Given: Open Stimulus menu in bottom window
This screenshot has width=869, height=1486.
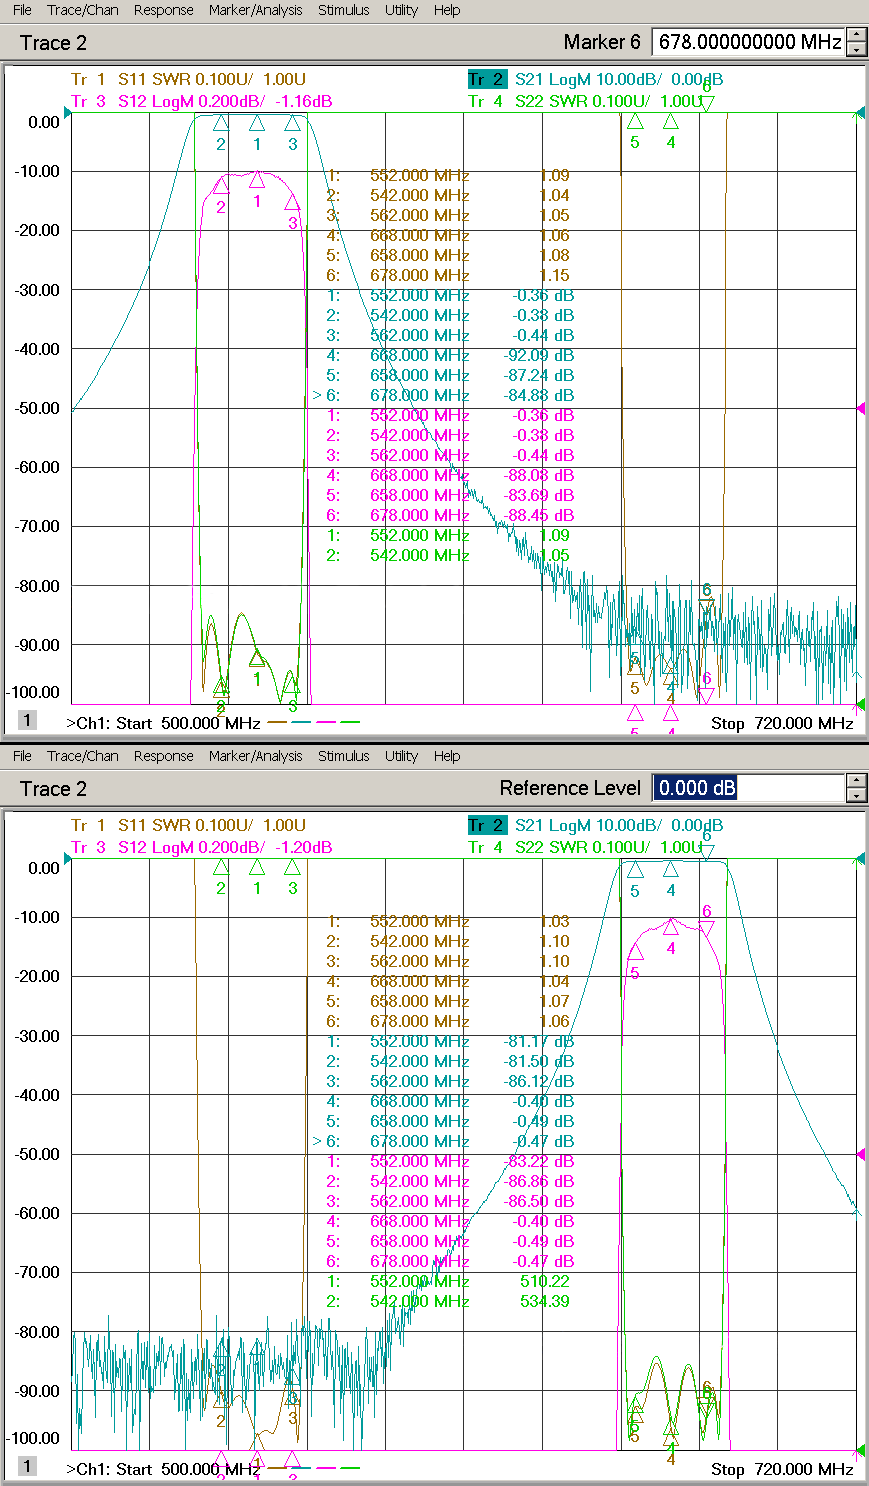Looking at the screenshot, I should (343, 756).
